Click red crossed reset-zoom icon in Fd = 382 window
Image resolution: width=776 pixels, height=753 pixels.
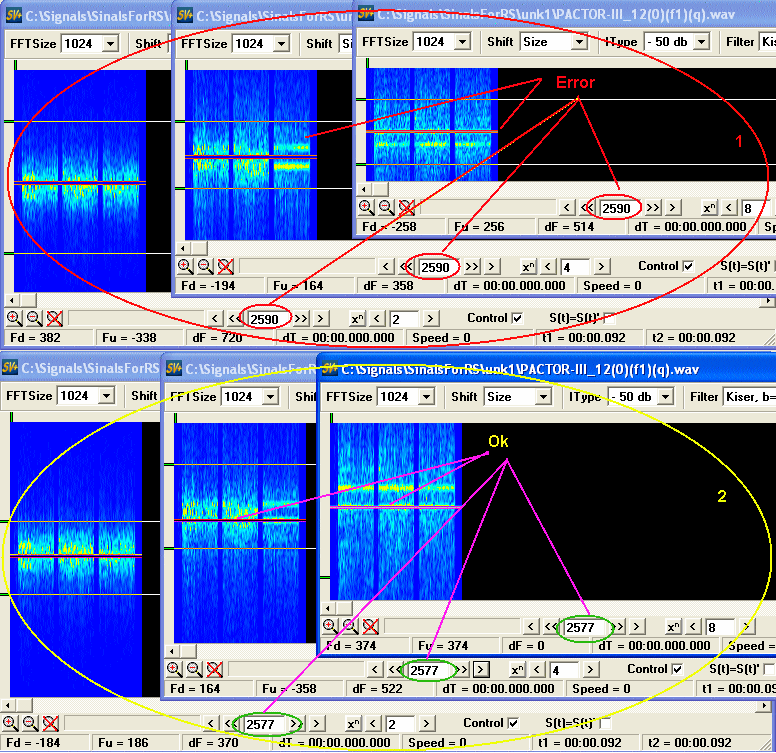coord(54,318)
